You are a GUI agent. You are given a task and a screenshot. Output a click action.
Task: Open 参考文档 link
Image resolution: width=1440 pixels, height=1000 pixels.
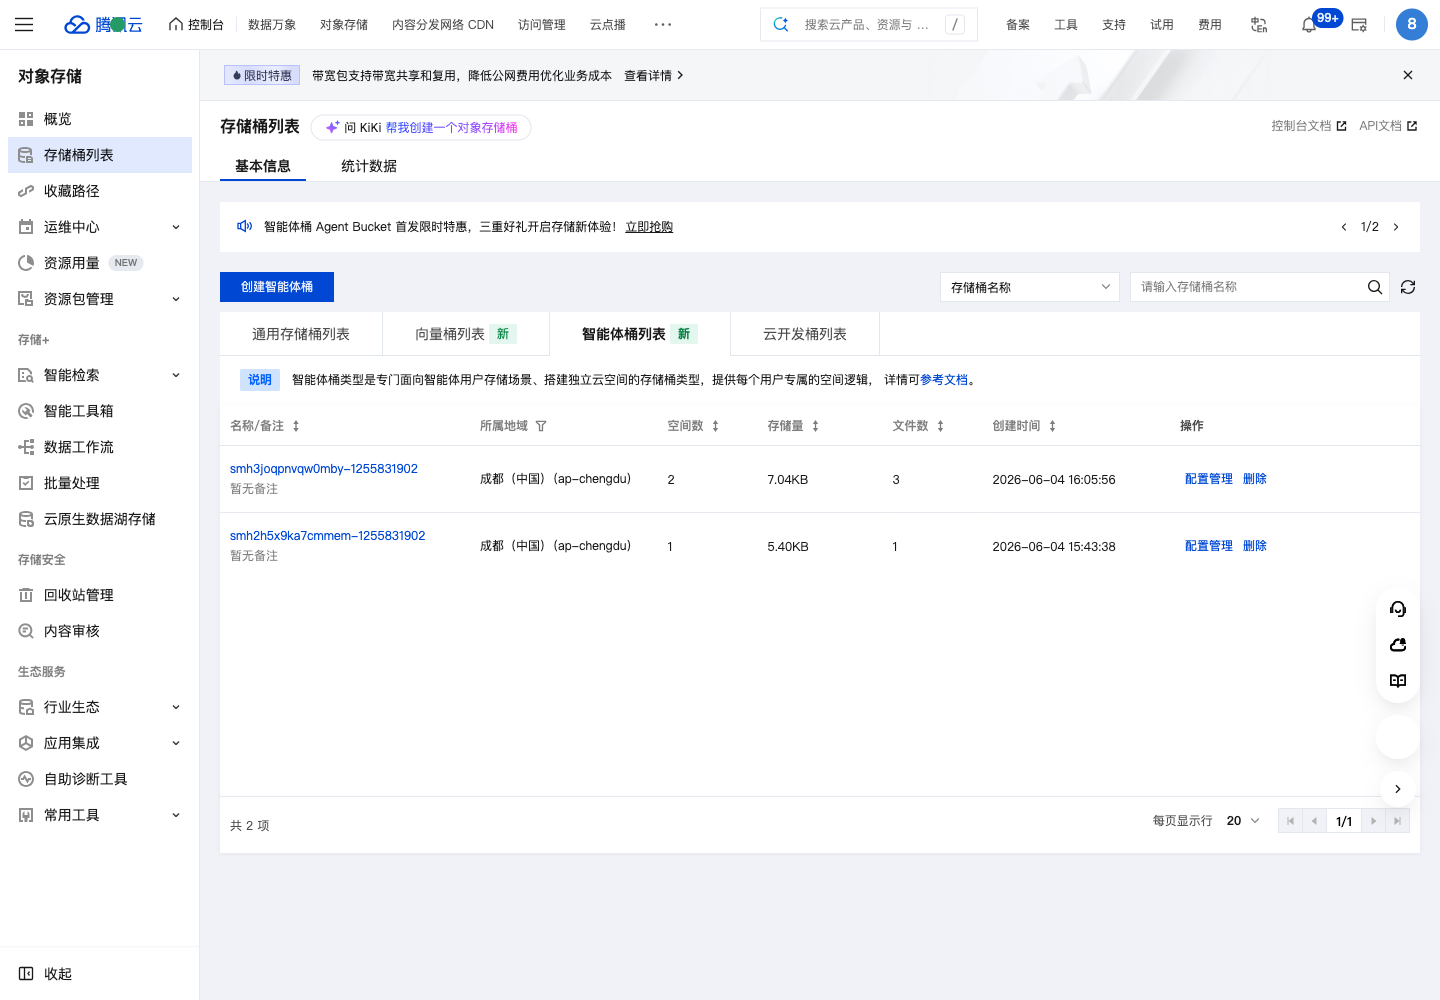[944, 380]
